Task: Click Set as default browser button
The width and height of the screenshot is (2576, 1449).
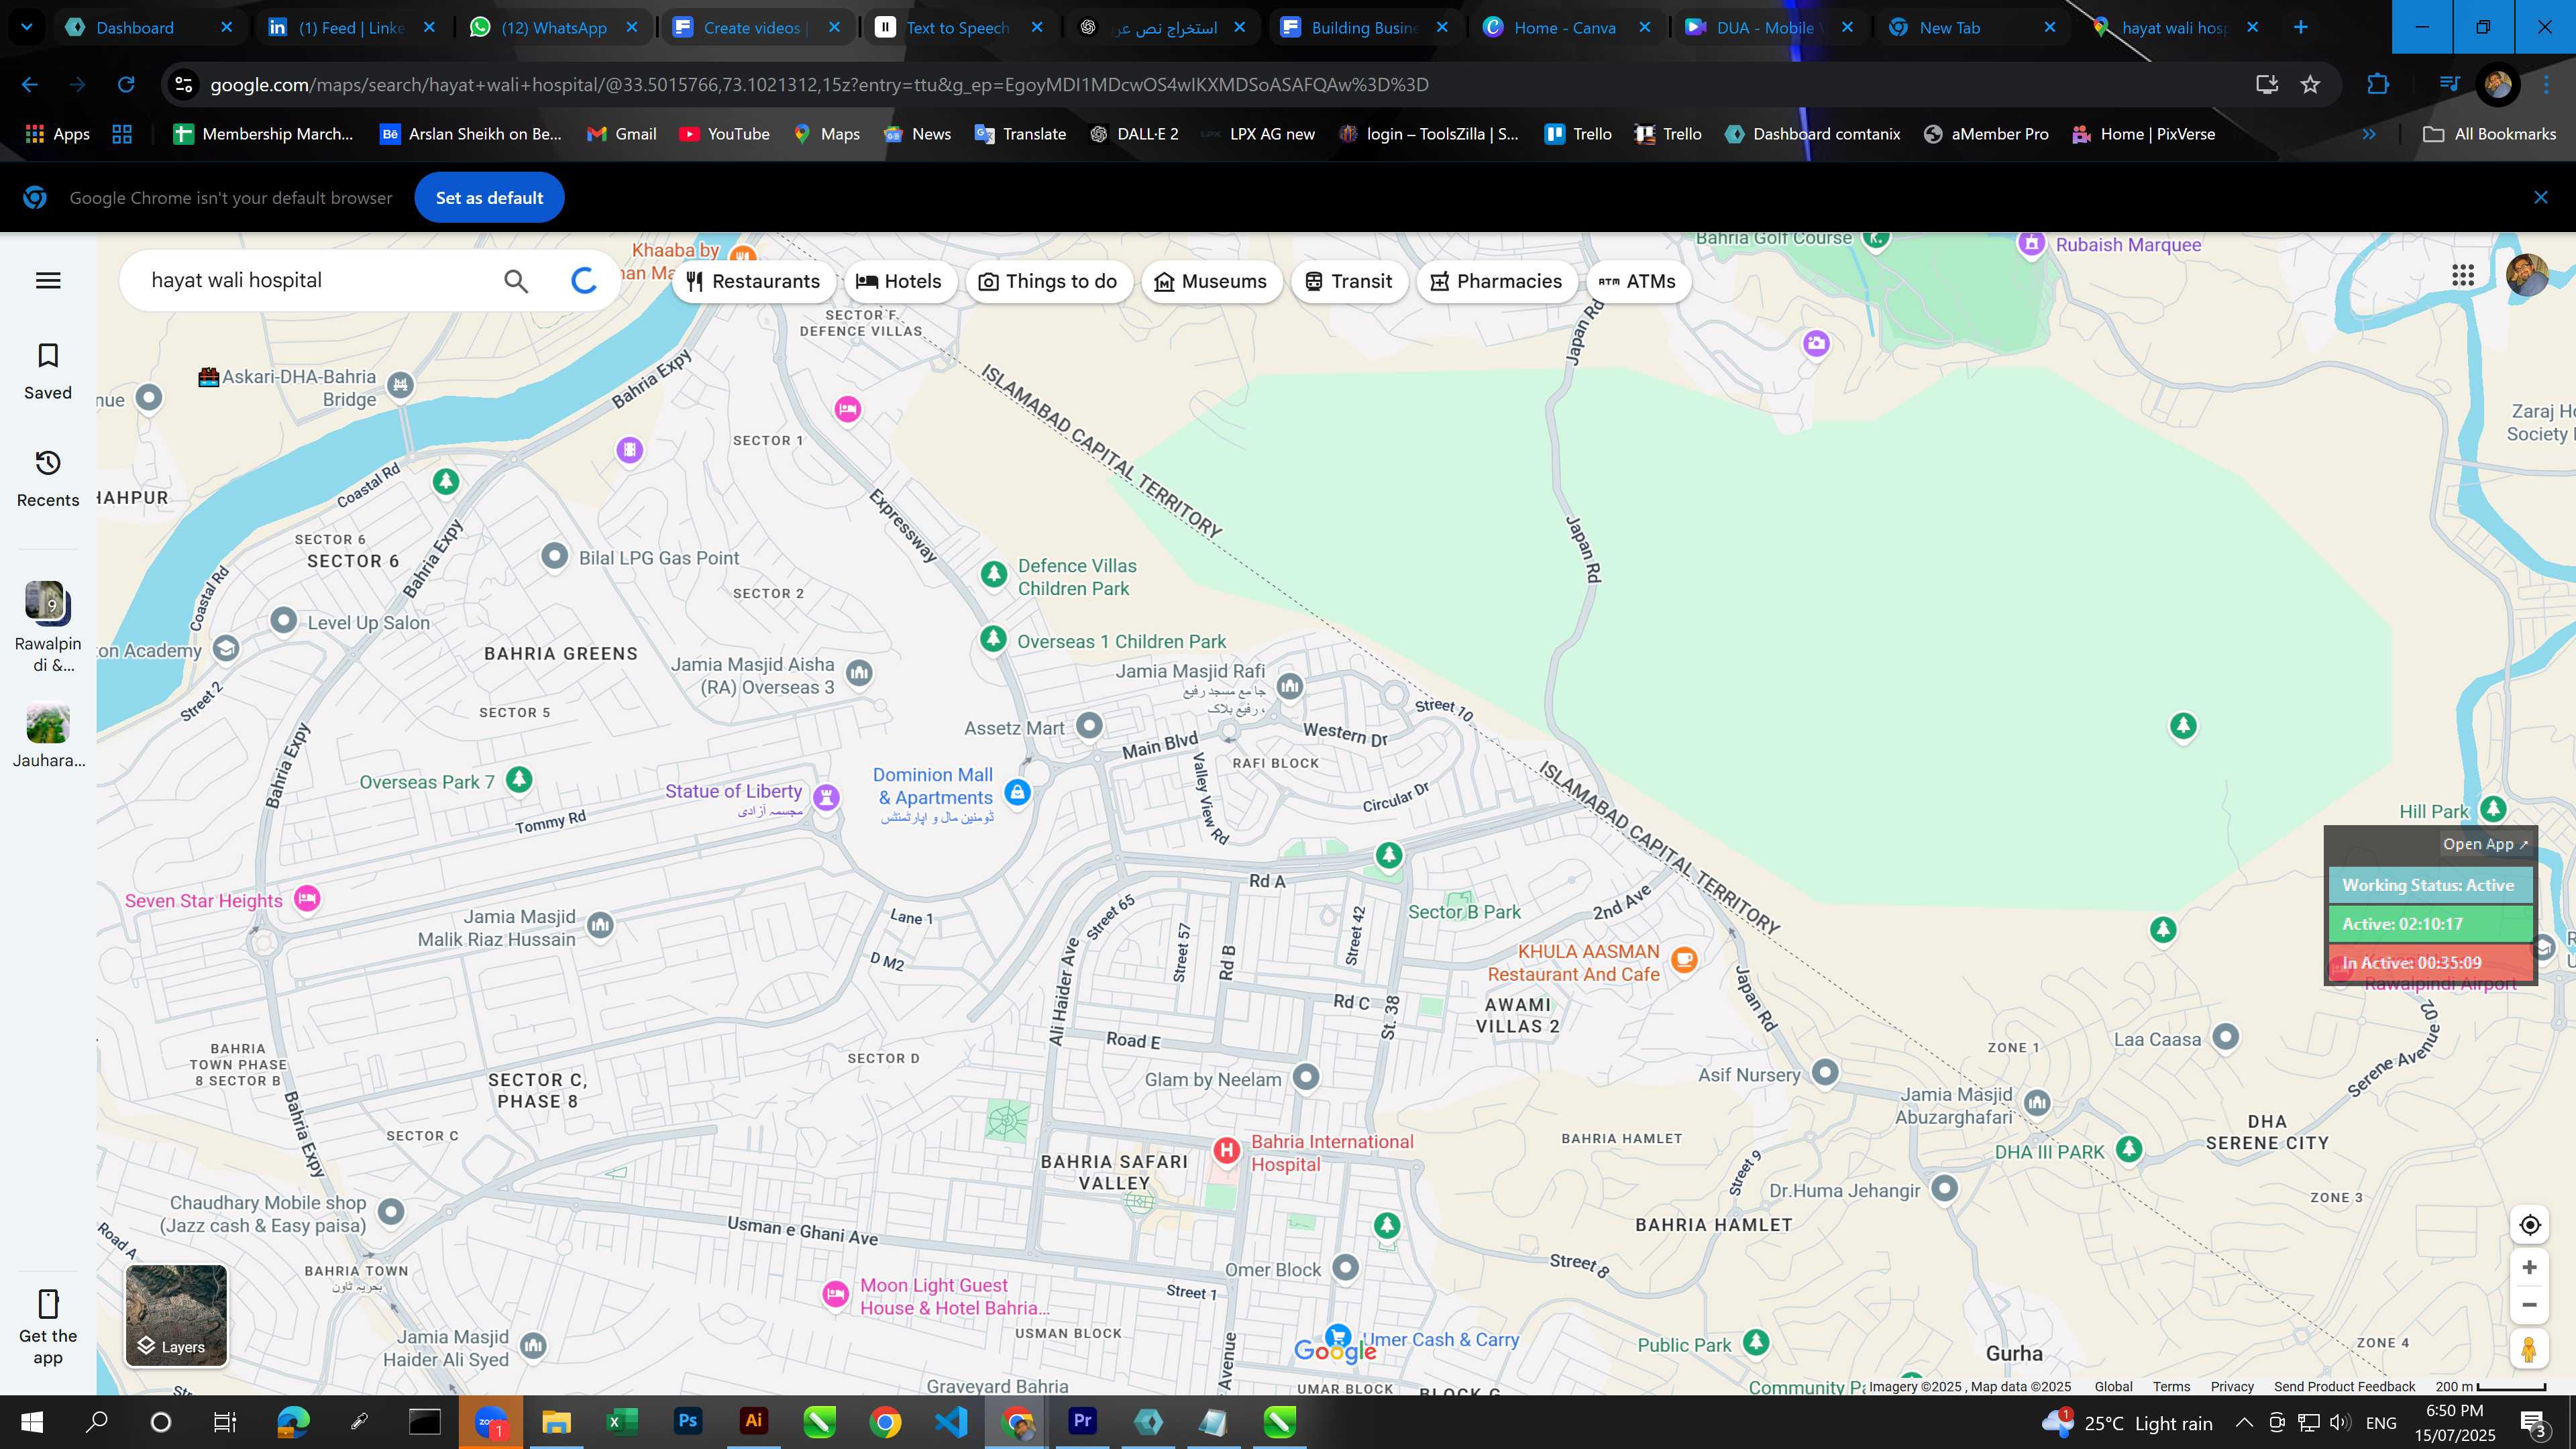Action: pos(489,197)
